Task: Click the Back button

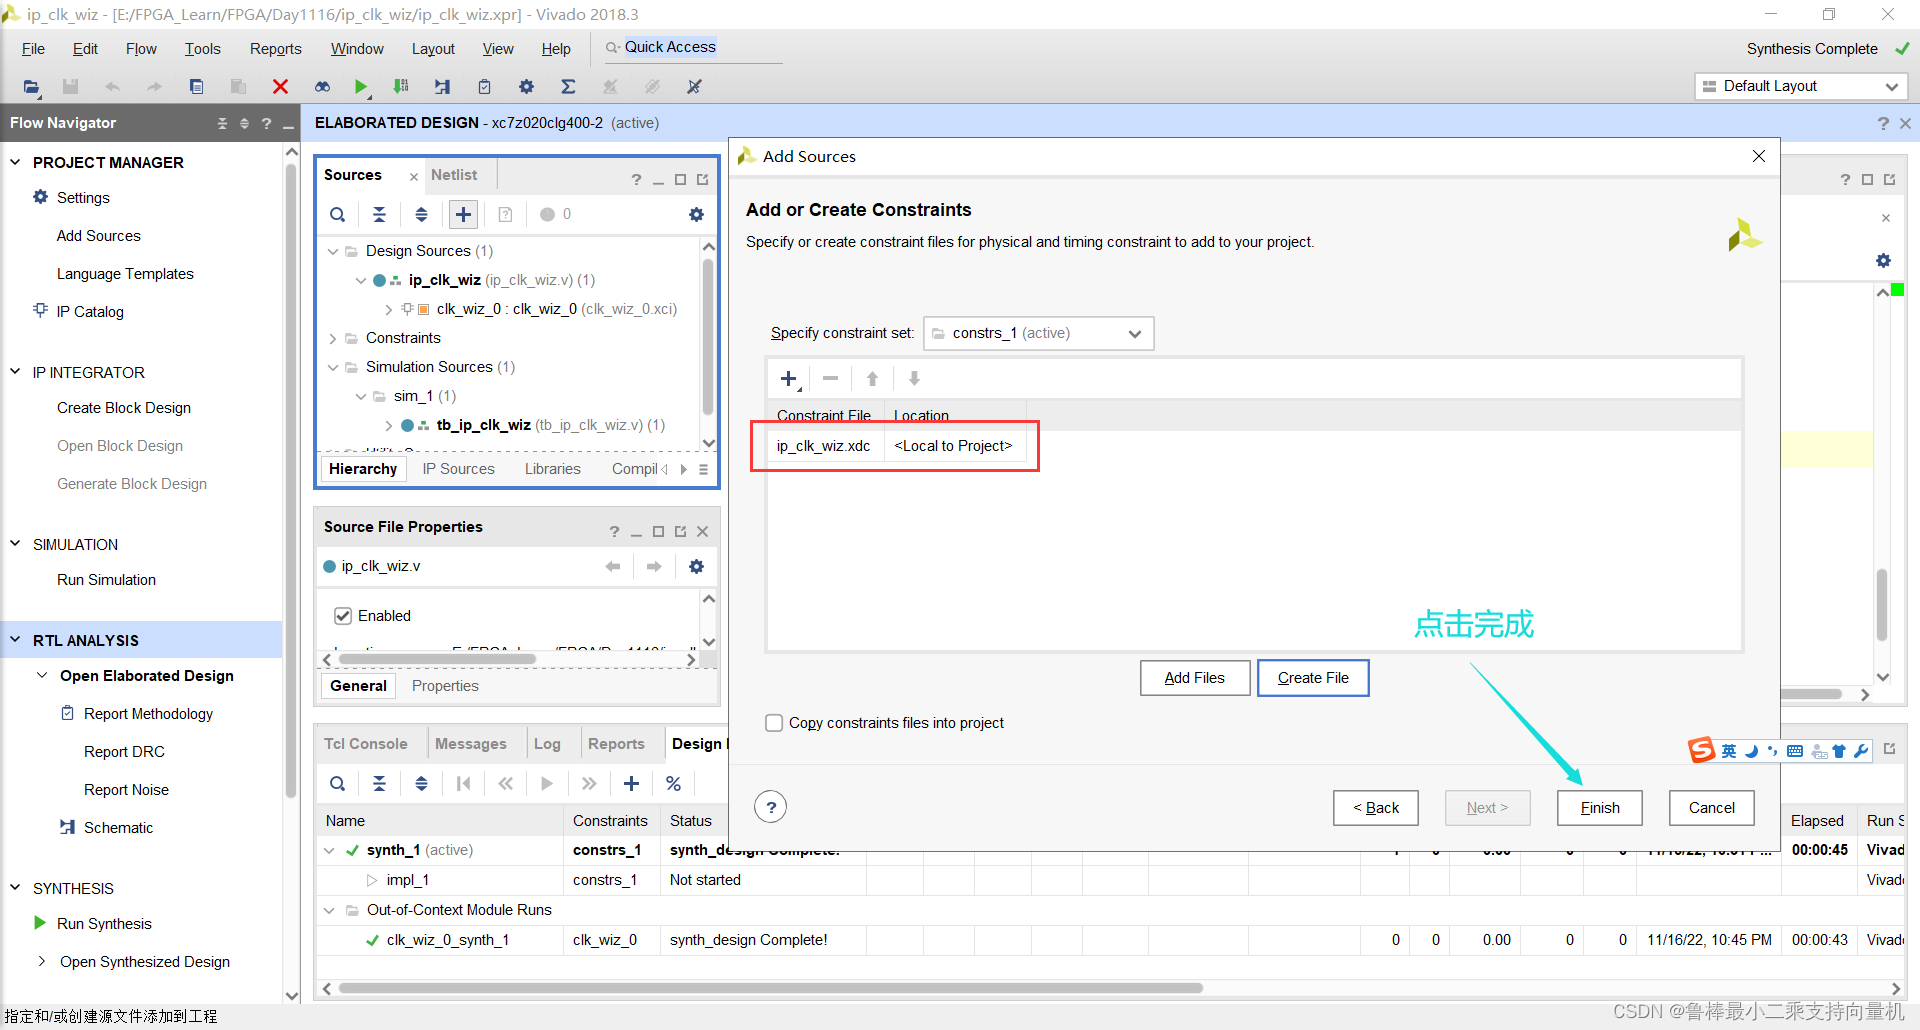Action: (1375, 808)
